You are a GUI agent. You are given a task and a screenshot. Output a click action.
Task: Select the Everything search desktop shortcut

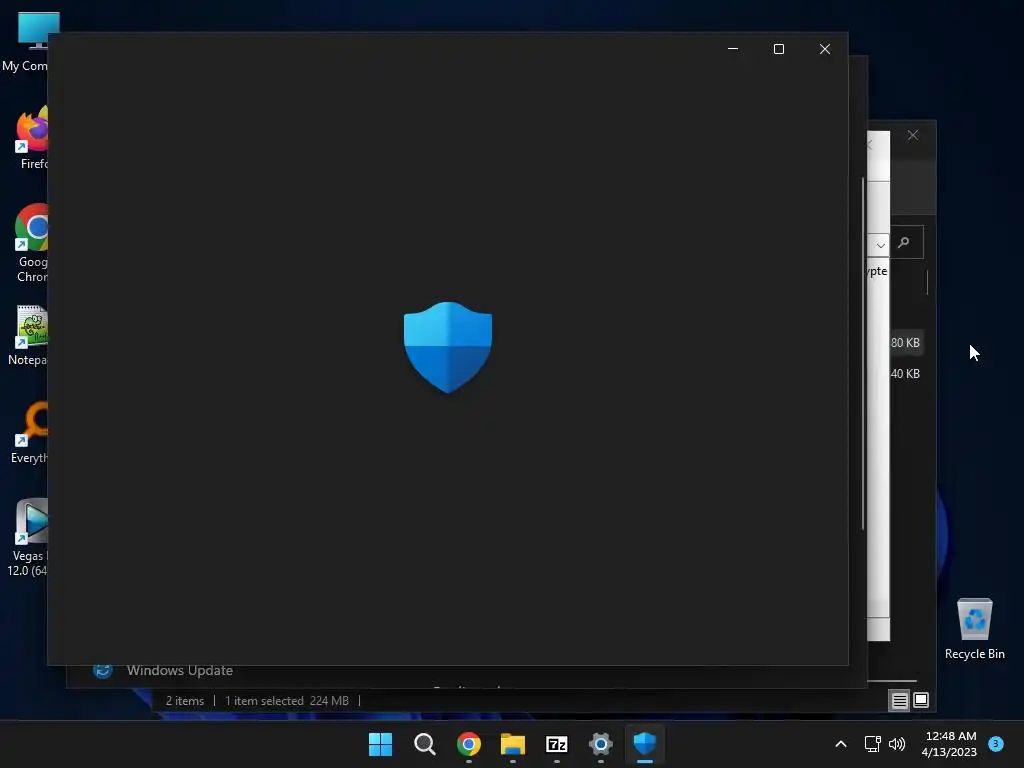pyautogui.click(x=30, y=433)
